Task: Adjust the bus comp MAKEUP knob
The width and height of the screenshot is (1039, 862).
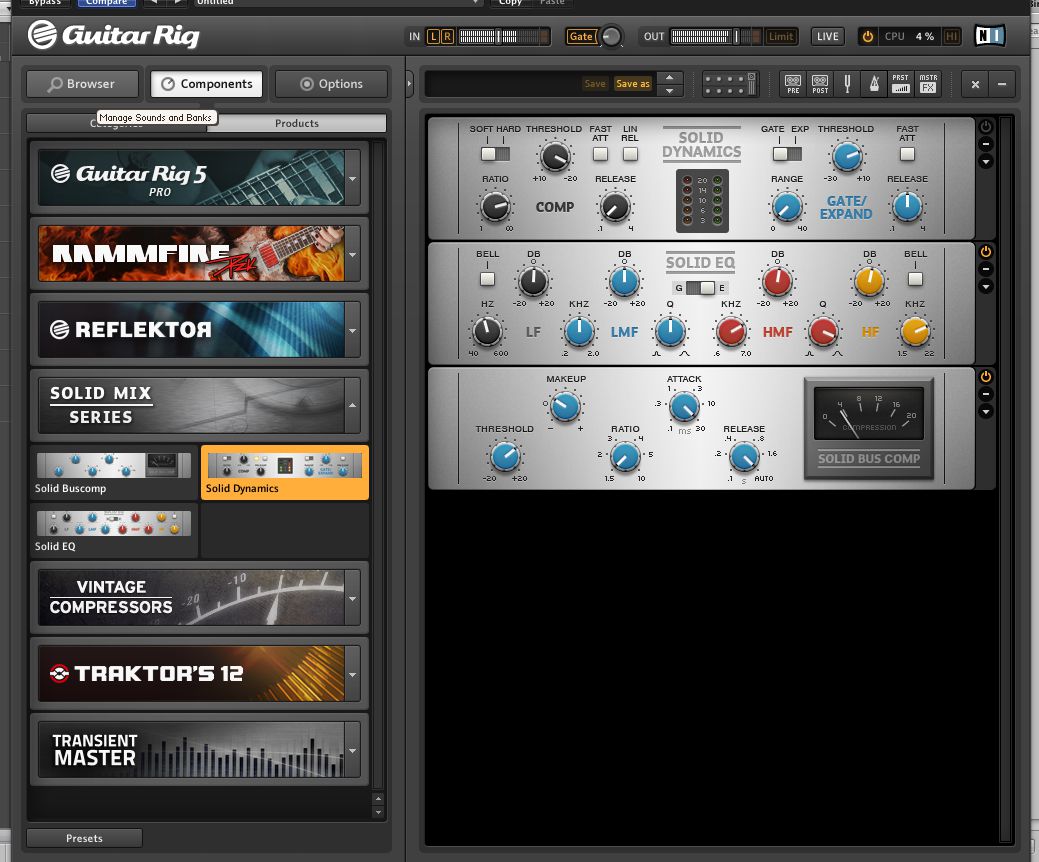Action: point(565,406)
